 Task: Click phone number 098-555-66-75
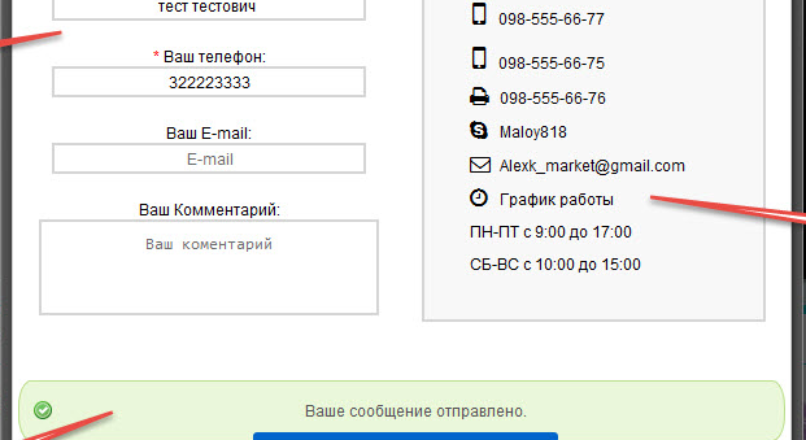pyautogui.click(x=551, y=63)
